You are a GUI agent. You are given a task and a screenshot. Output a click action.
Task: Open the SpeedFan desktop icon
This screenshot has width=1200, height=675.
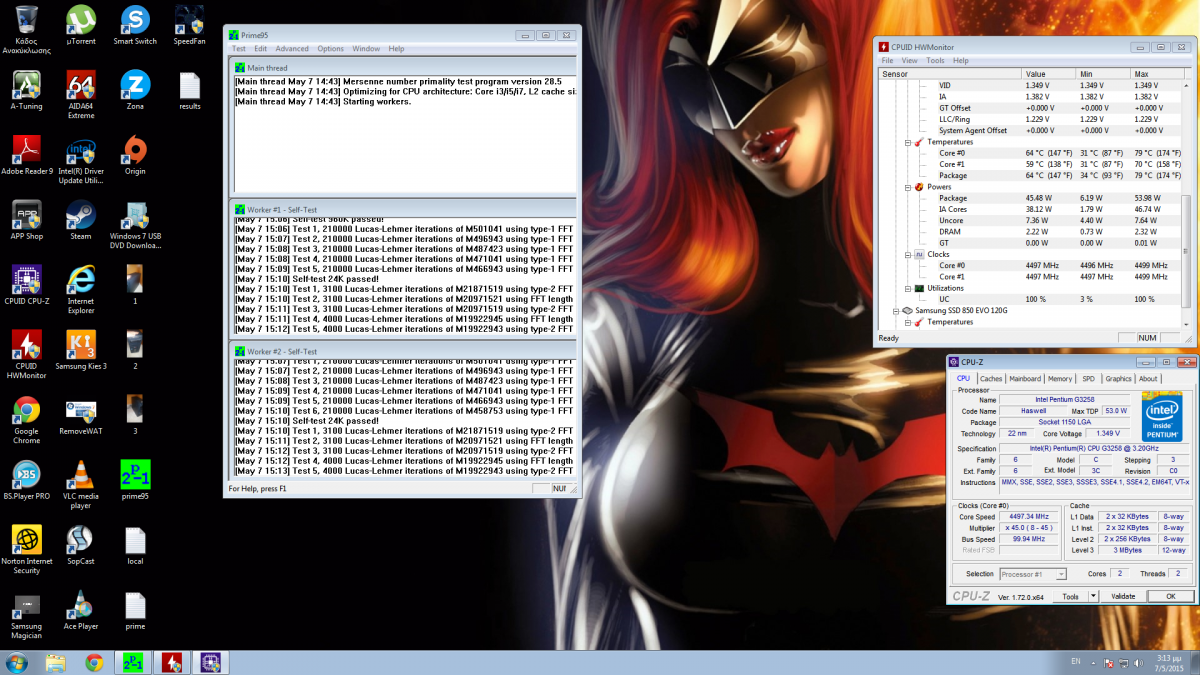[x=189, y=26]
